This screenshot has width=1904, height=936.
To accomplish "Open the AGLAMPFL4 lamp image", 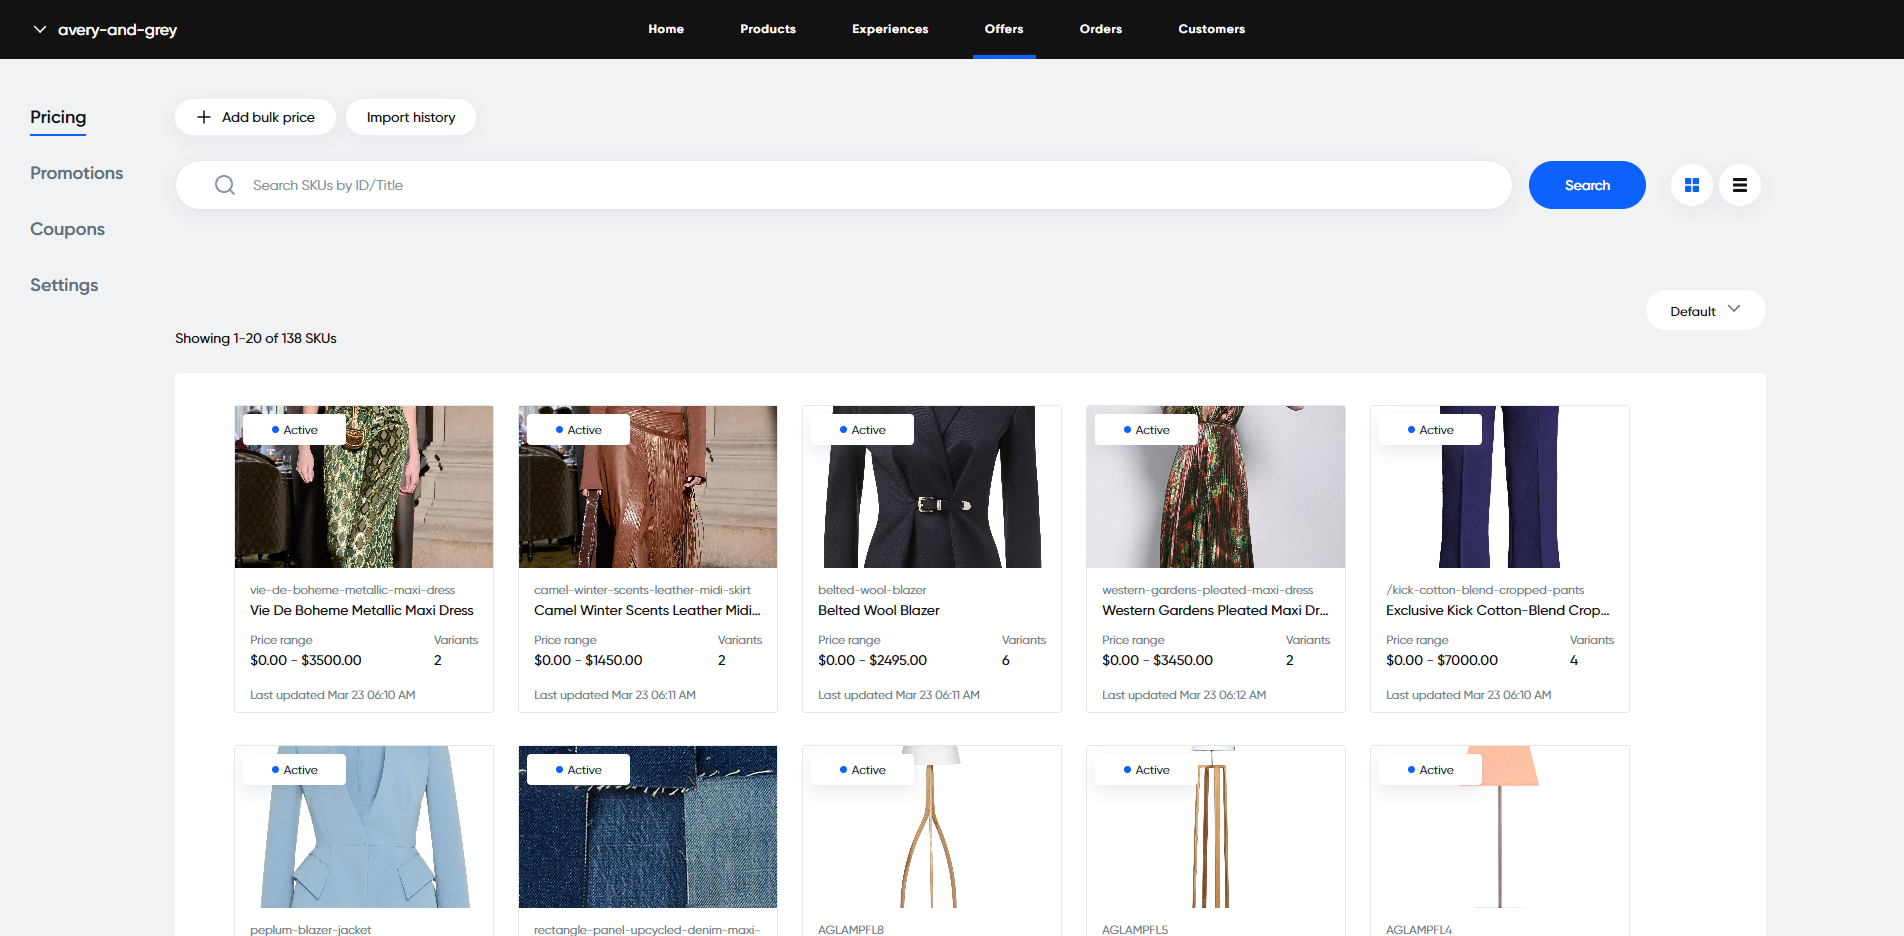I will click(1500, 827).
